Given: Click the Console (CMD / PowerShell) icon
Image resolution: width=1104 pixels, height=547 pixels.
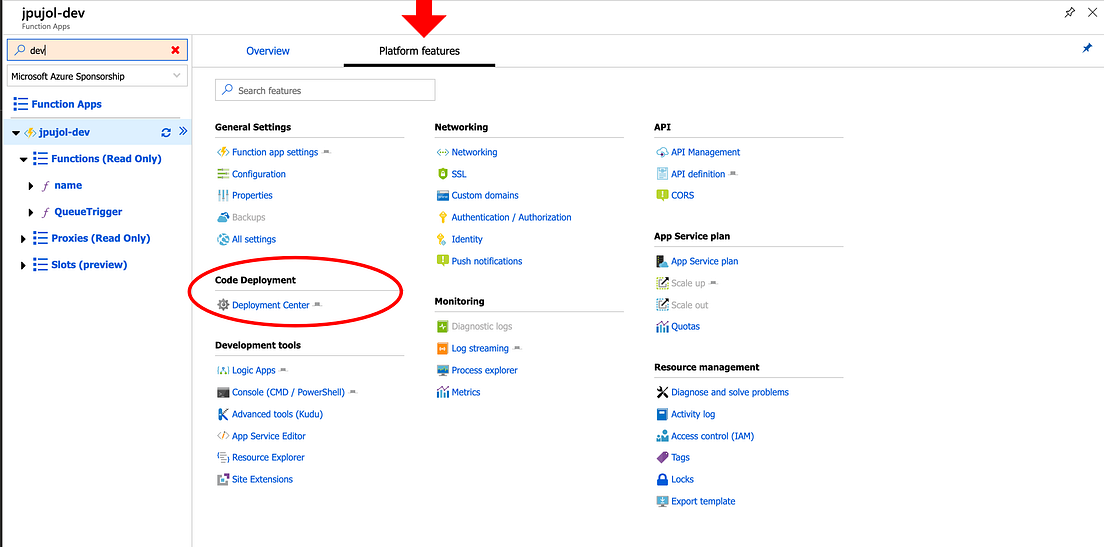Looking at the screenshot, I should pos(223,392).
